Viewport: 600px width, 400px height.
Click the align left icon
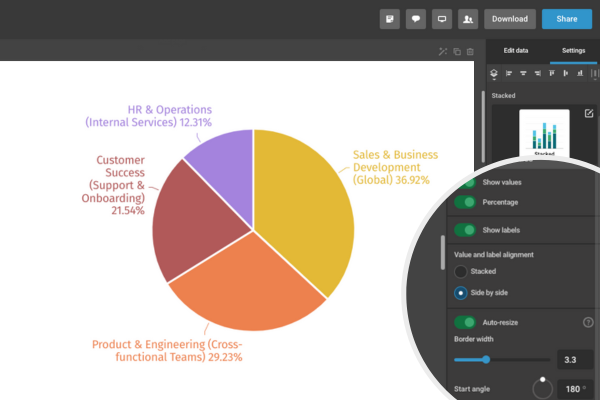coord(509,73)
